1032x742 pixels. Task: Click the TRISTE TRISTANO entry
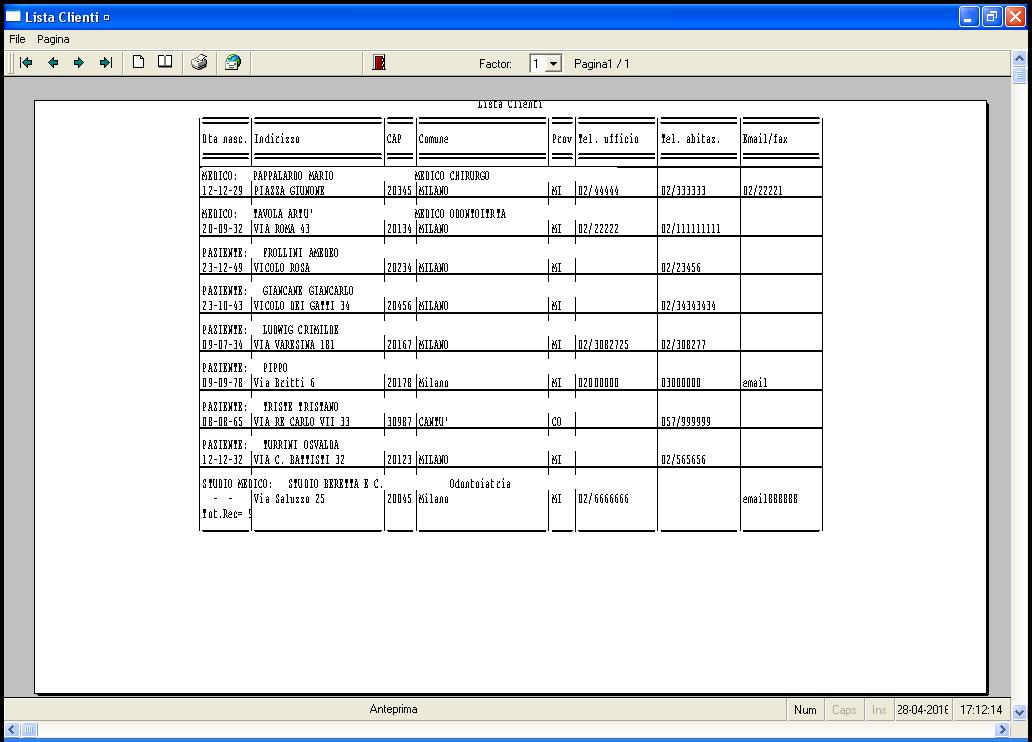tap(301, 407)
